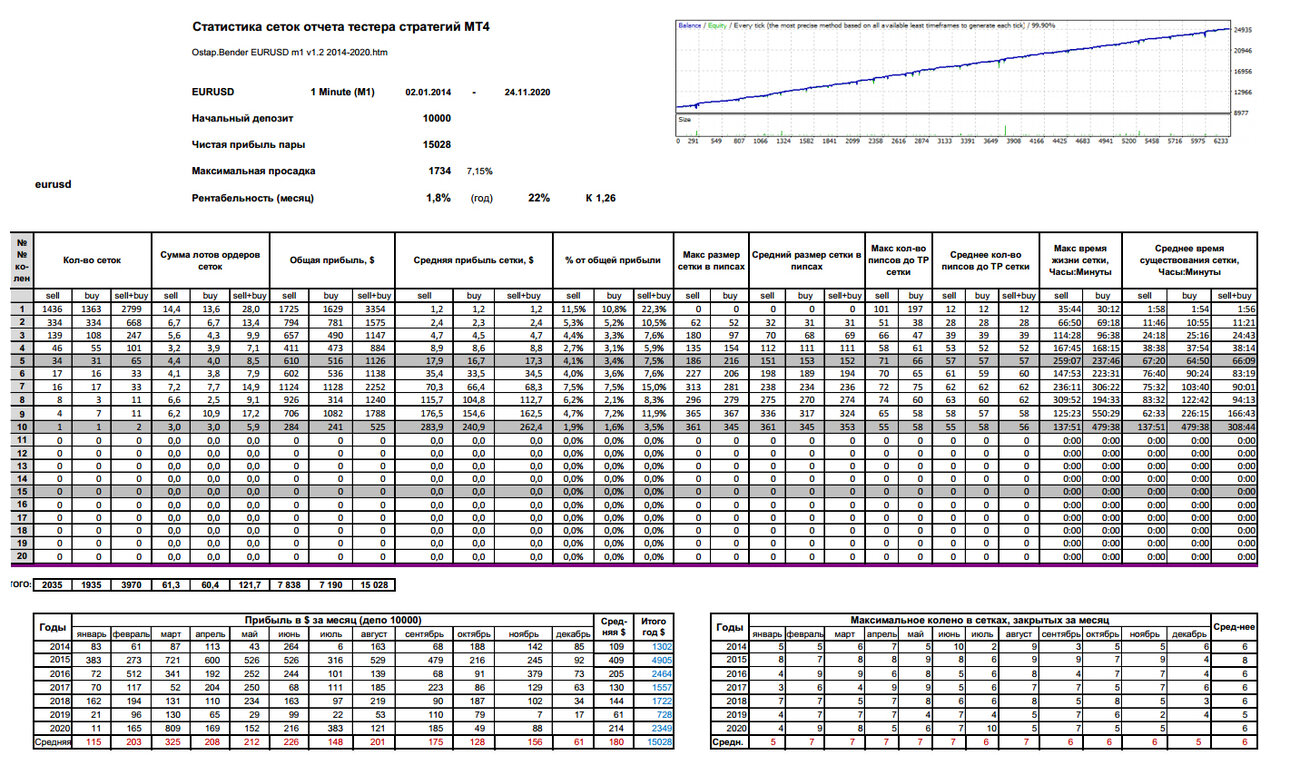
Task: Click the drawdown value 1734
Action: pos(438,172)
